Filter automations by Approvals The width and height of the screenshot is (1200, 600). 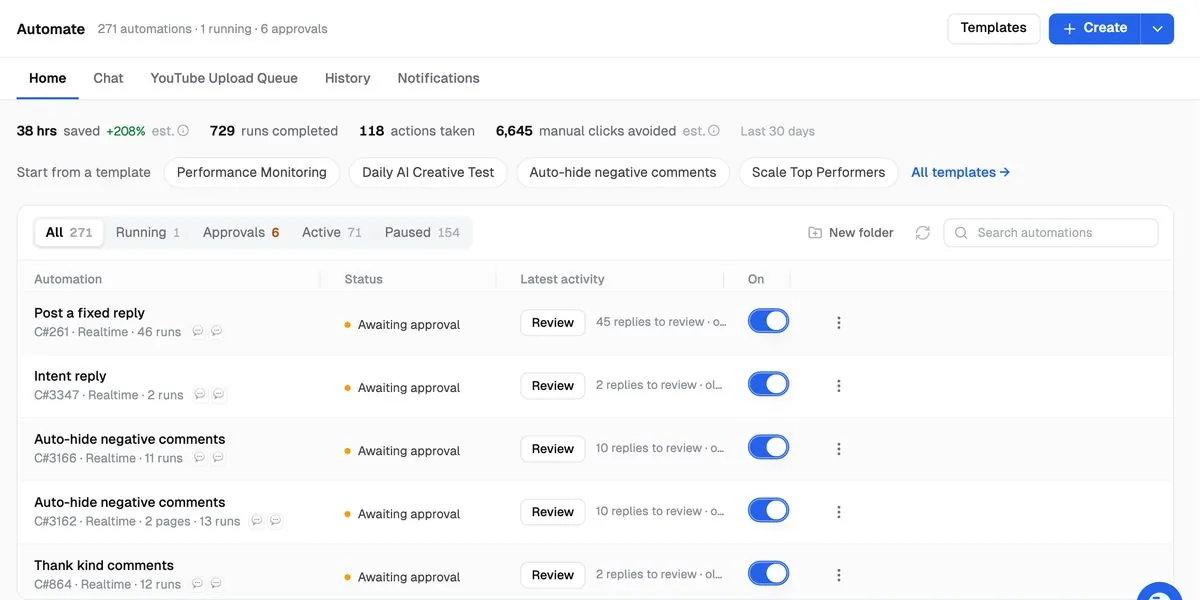click(x=241, y=232)
